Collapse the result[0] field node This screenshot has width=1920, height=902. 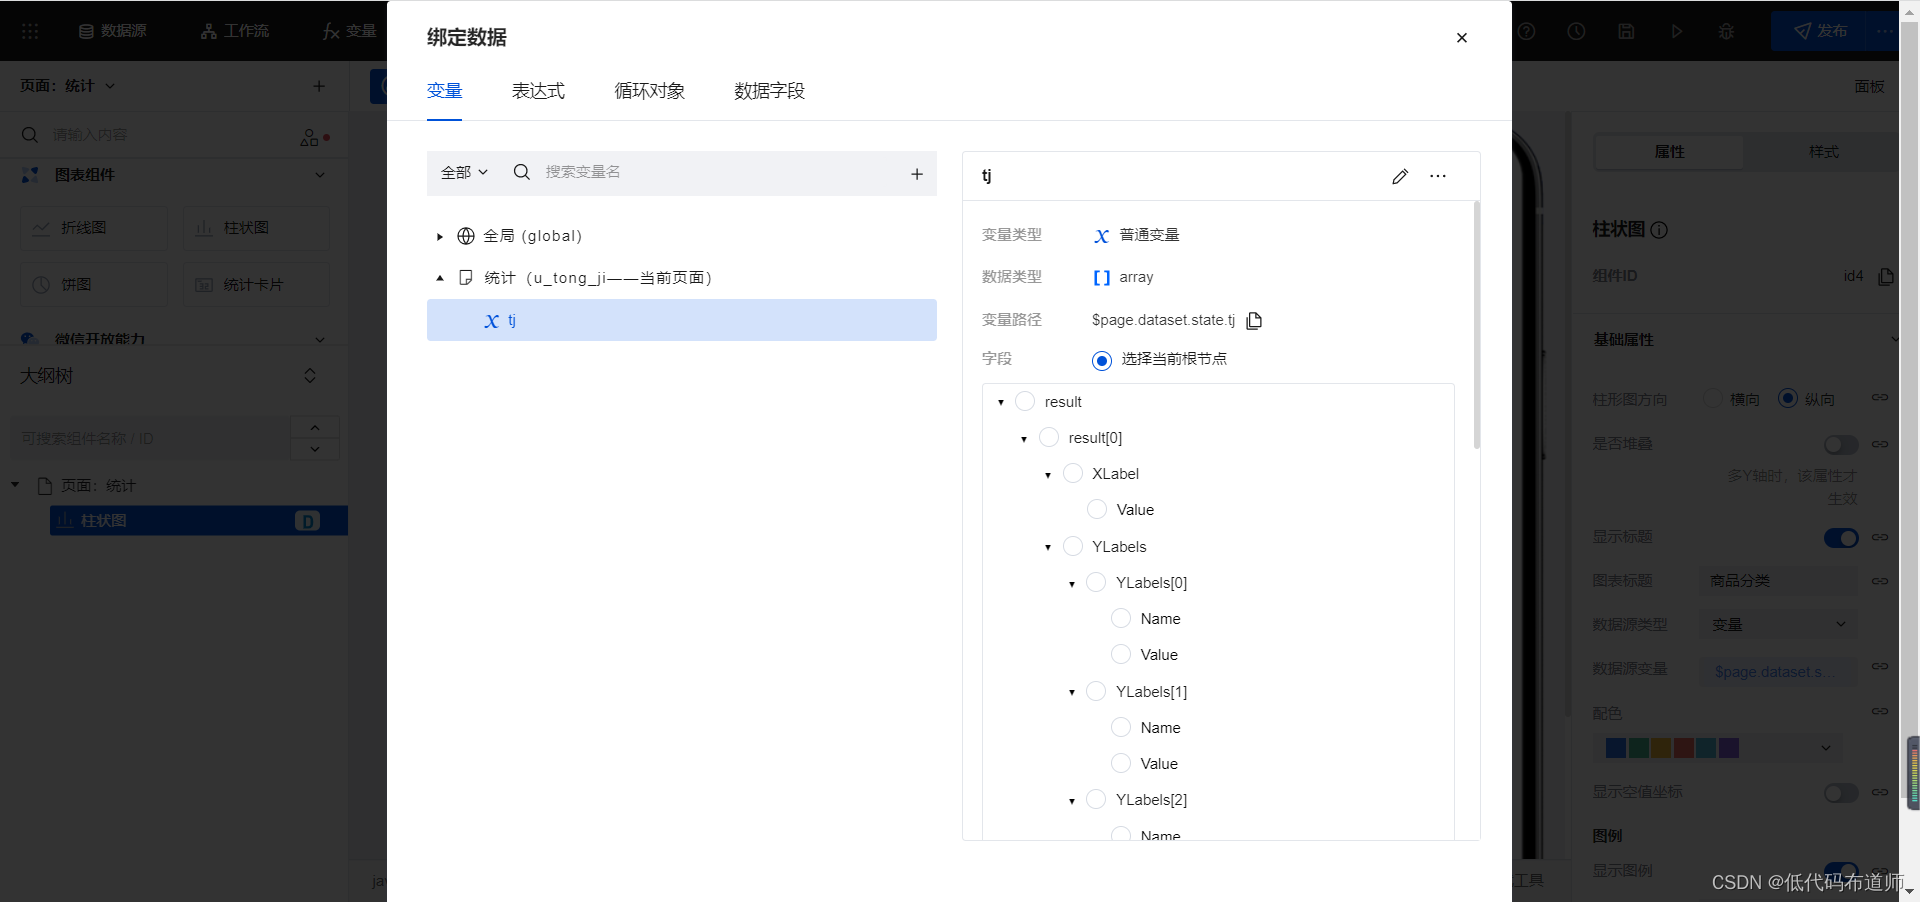tap(1024, 439)
